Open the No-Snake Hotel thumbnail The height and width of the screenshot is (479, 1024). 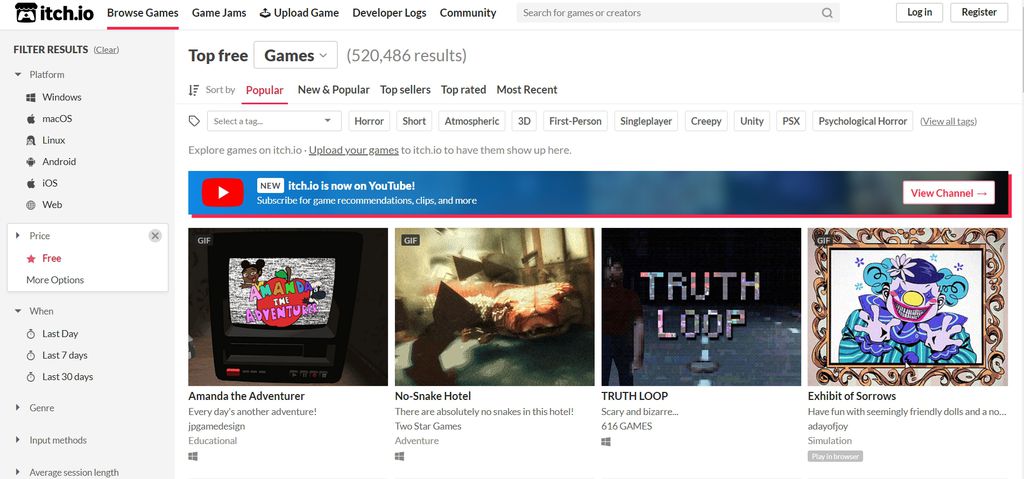[x=494, y=307]
